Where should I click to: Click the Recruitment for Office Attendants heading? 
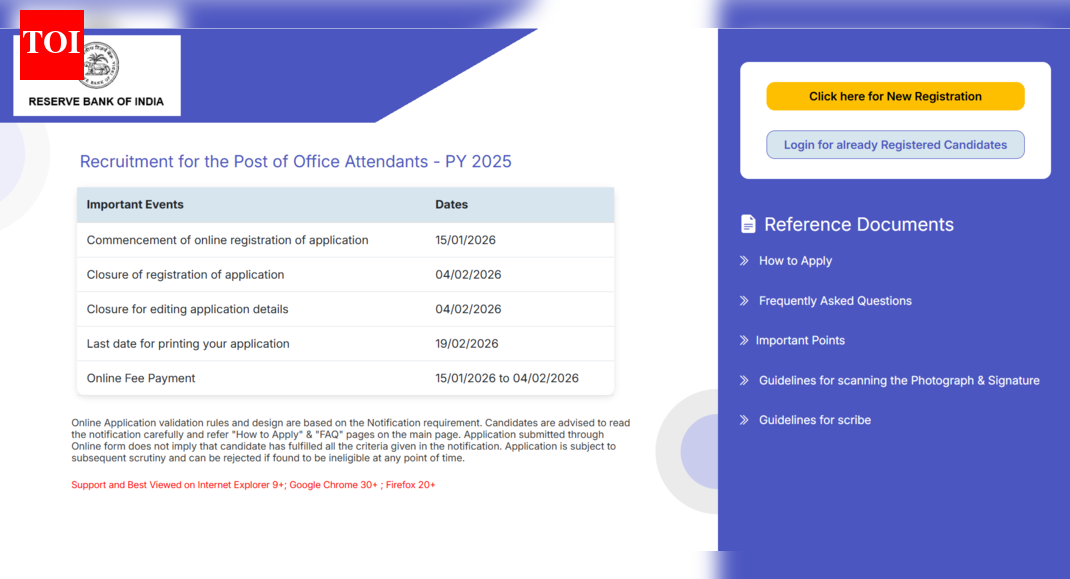295,161
